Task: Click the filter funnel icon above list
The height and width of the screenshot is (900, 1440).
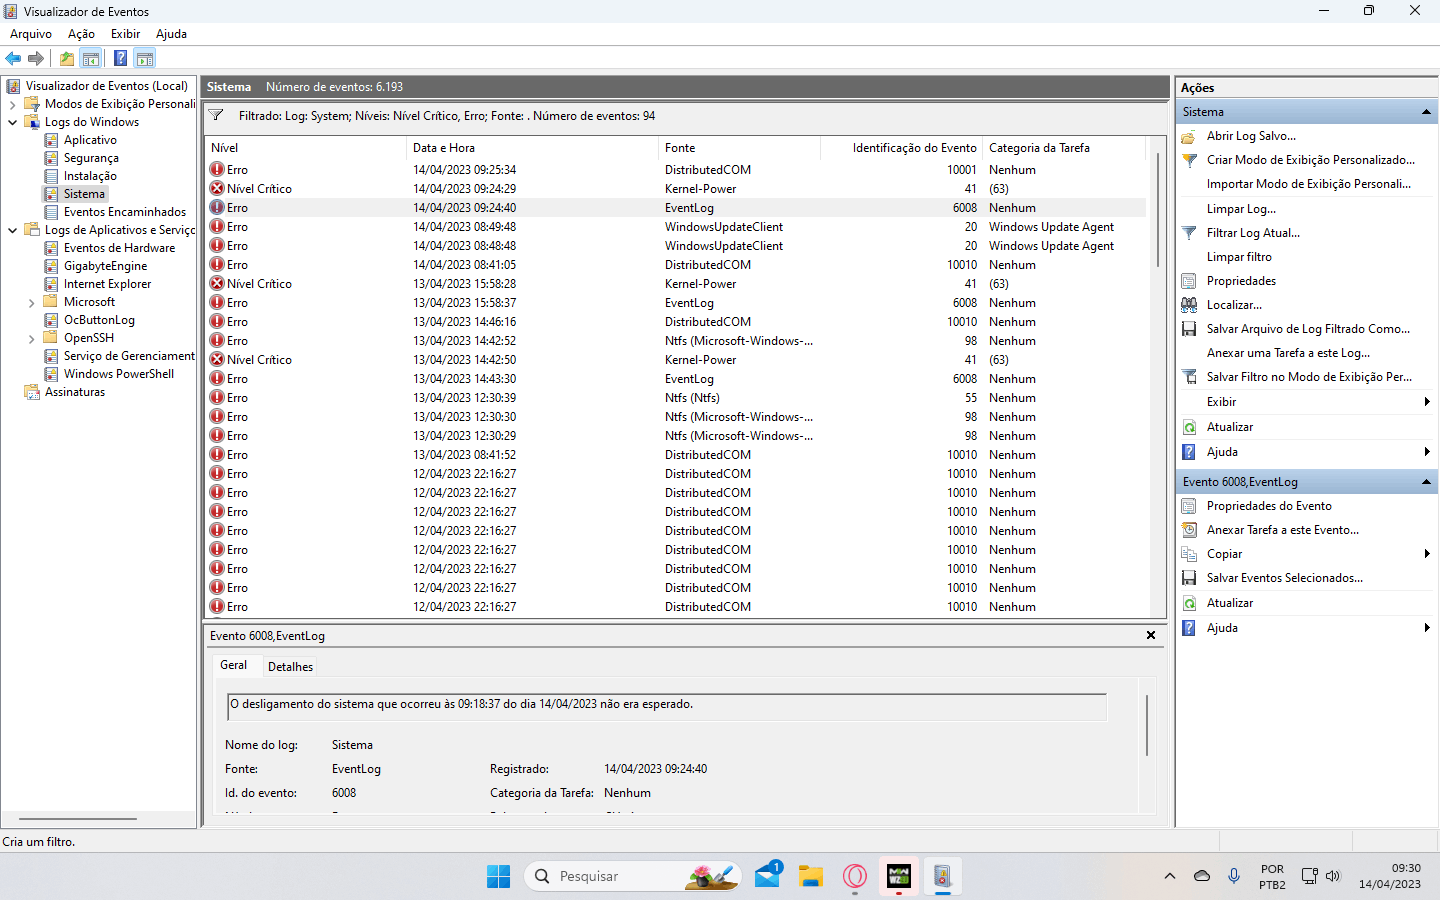Action: (x=215, y=116)
